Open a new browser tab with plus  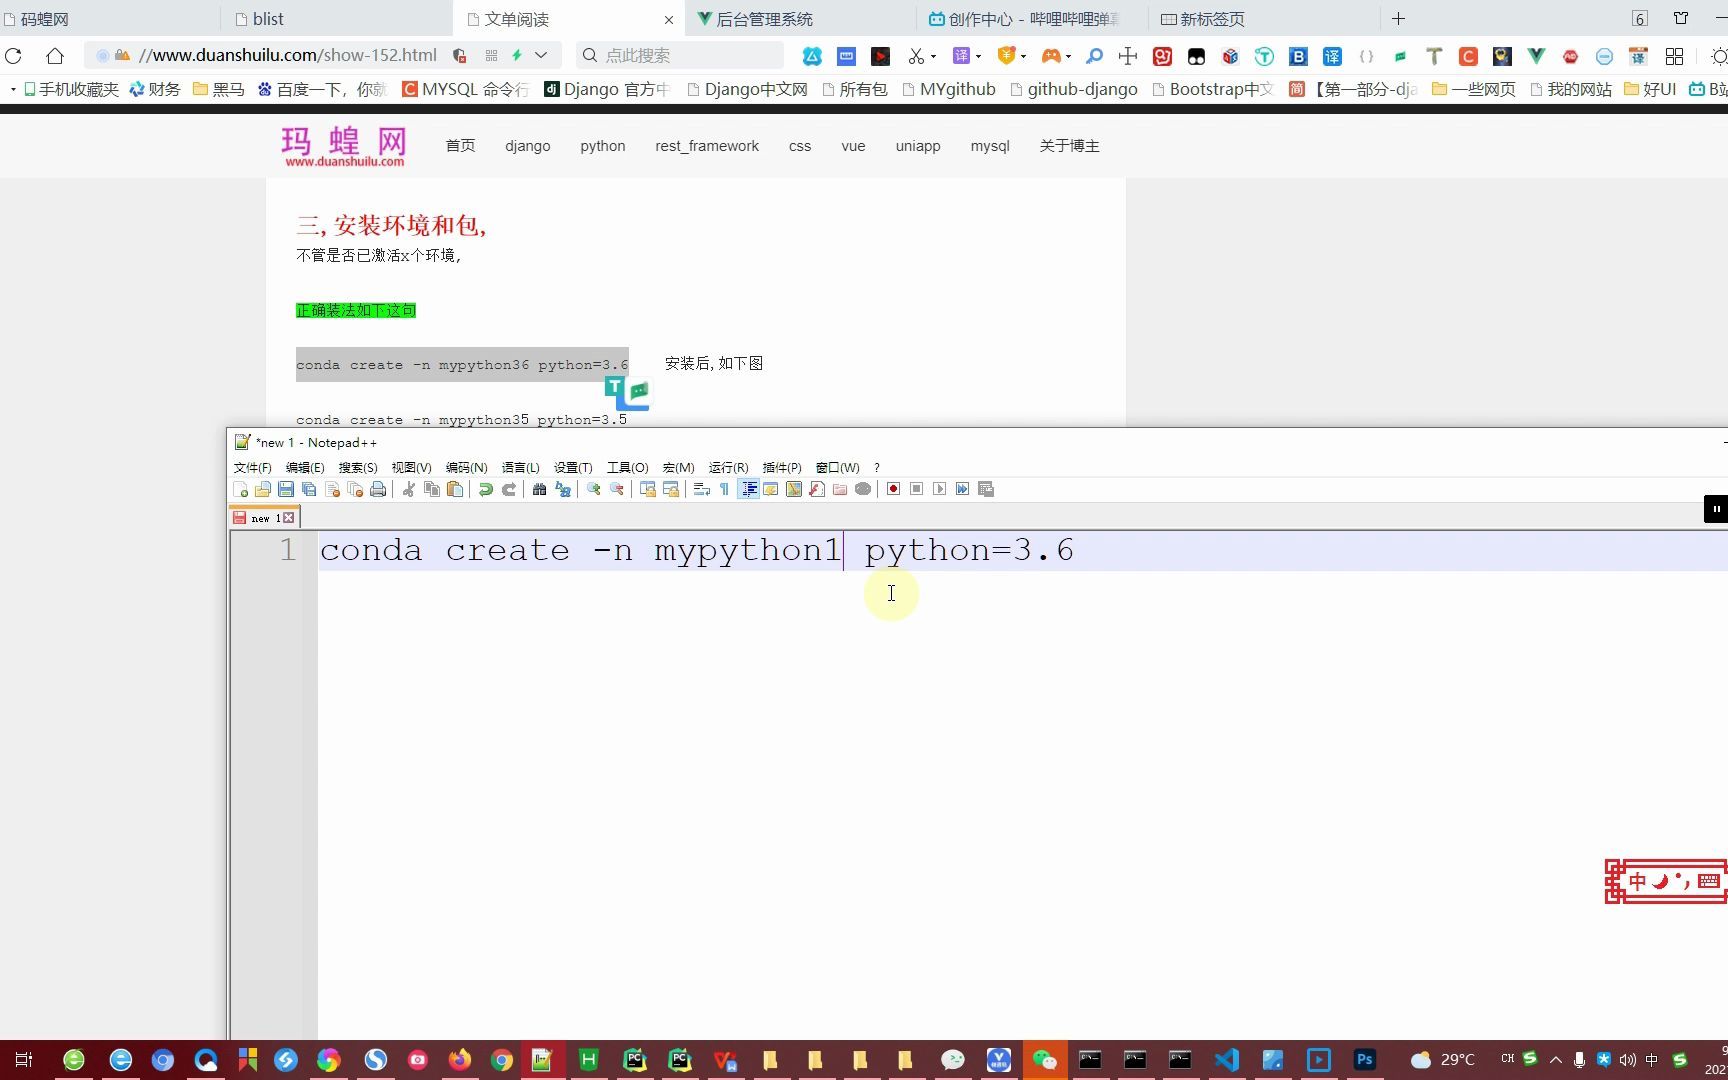[x=1398, y=19]
